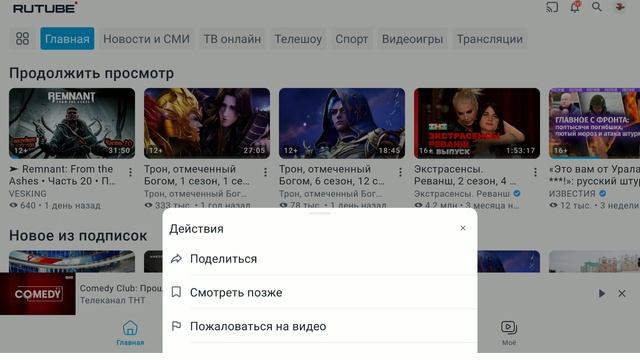Click the Телеканал ТНТ channel name

(112, 300)
